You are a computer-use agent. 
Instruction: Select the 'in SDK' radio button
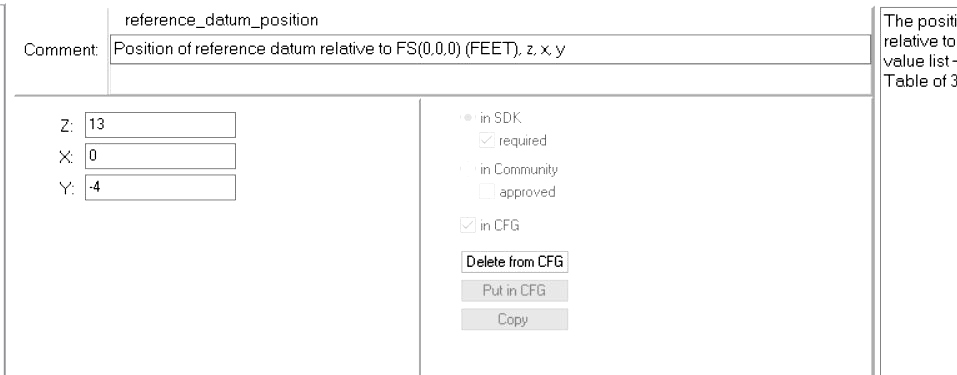point(468,118)
